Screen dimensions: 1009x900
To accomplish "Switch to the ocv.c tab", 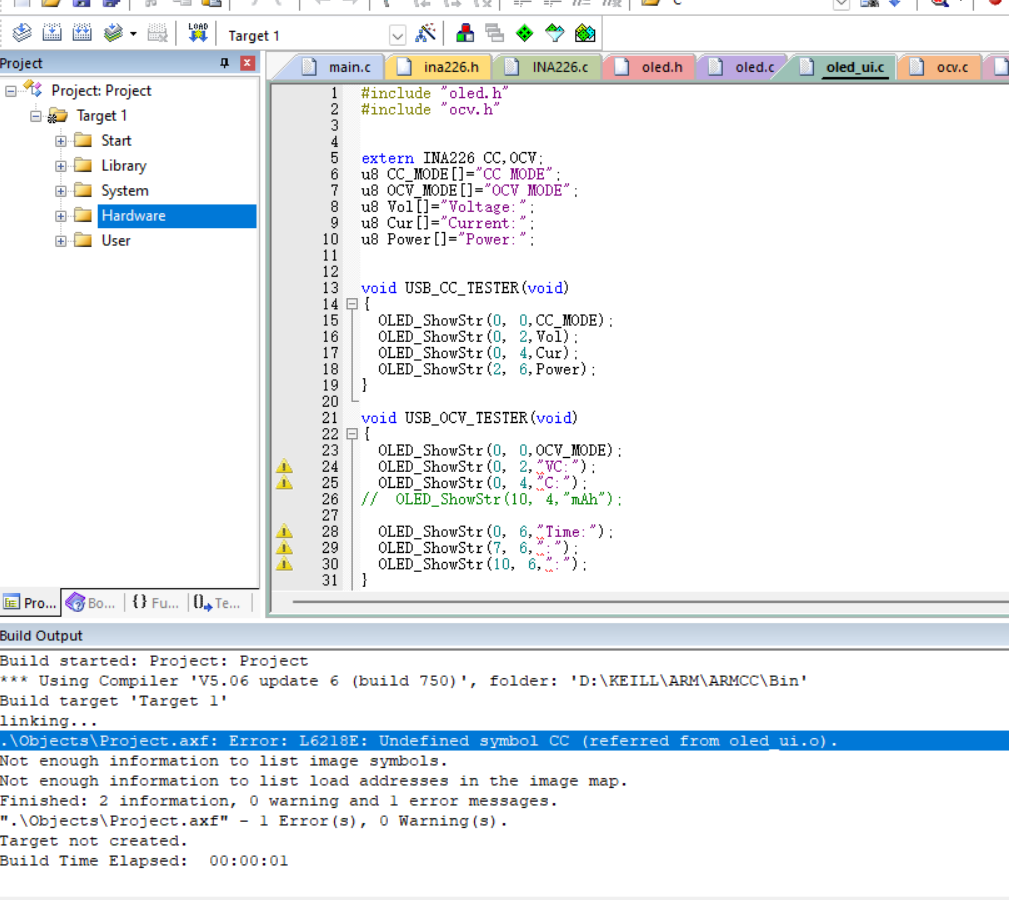I will (x=940, y=67).
